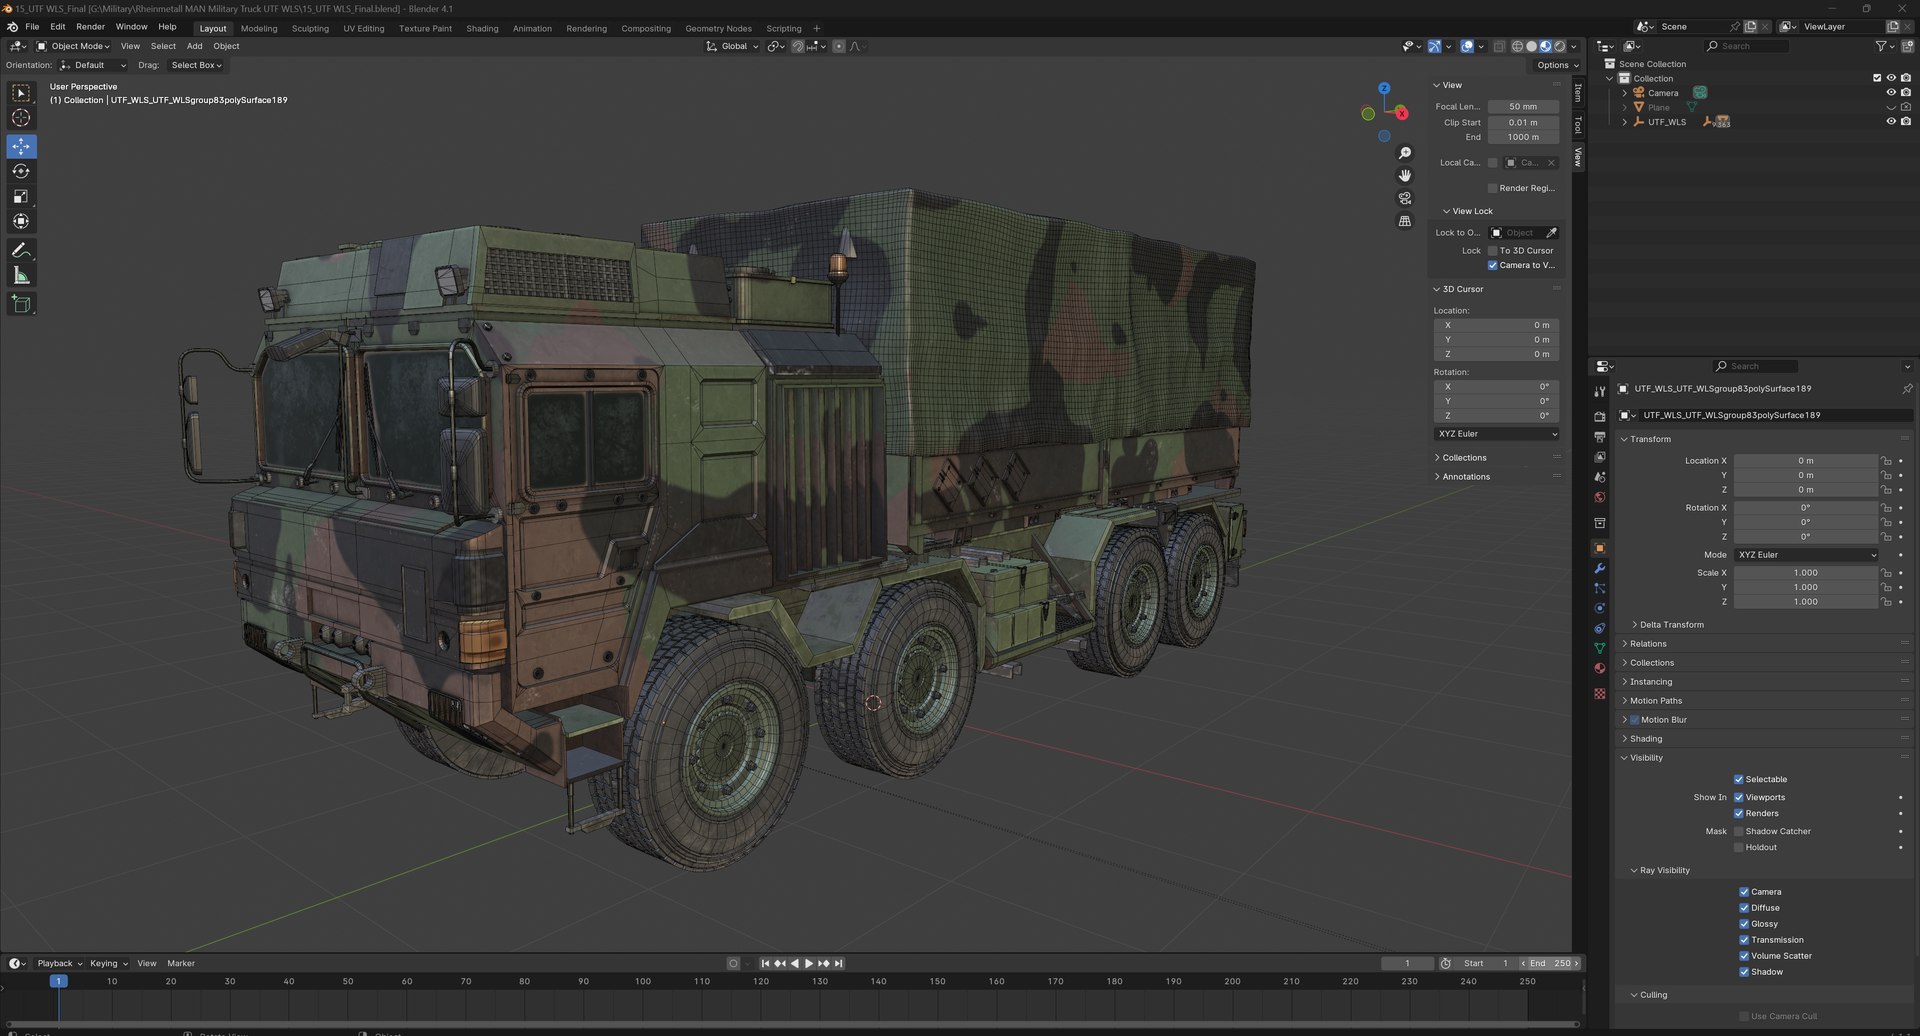The height and width of the screenshot is (1036, 1920).
Task: Open the Select Box drag dropdown
Action: 195,65
